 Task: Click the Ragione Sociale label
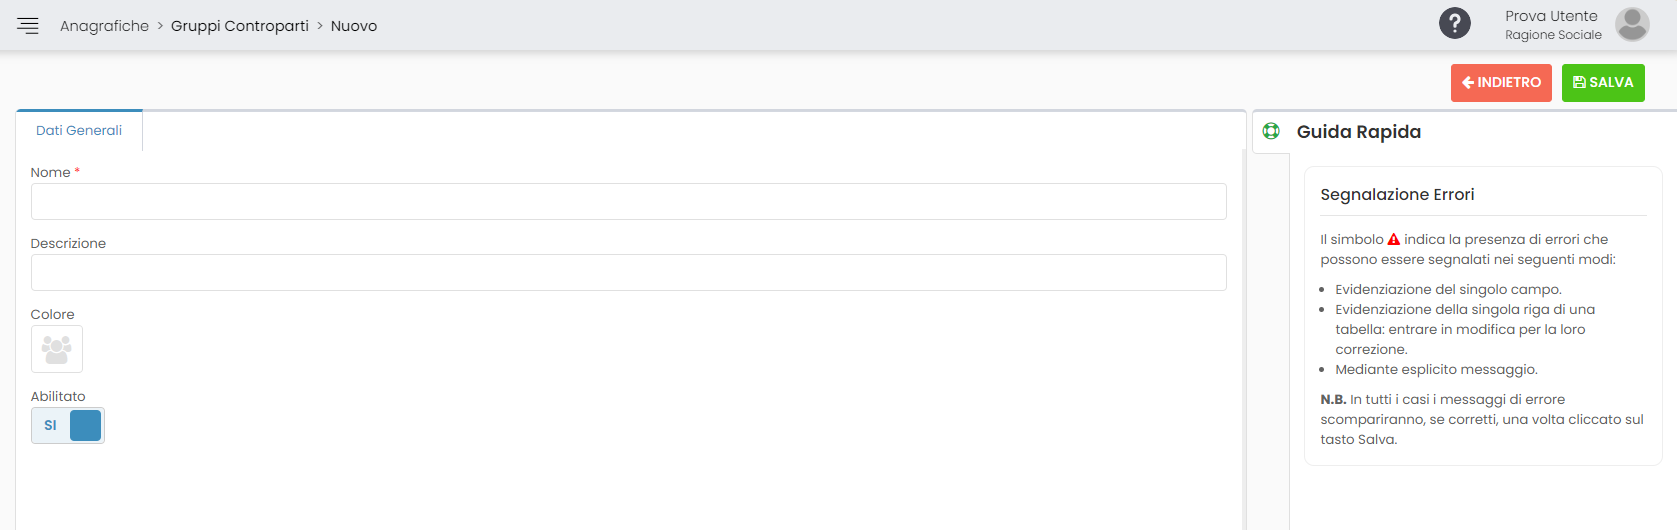[x=1553, y=35]
